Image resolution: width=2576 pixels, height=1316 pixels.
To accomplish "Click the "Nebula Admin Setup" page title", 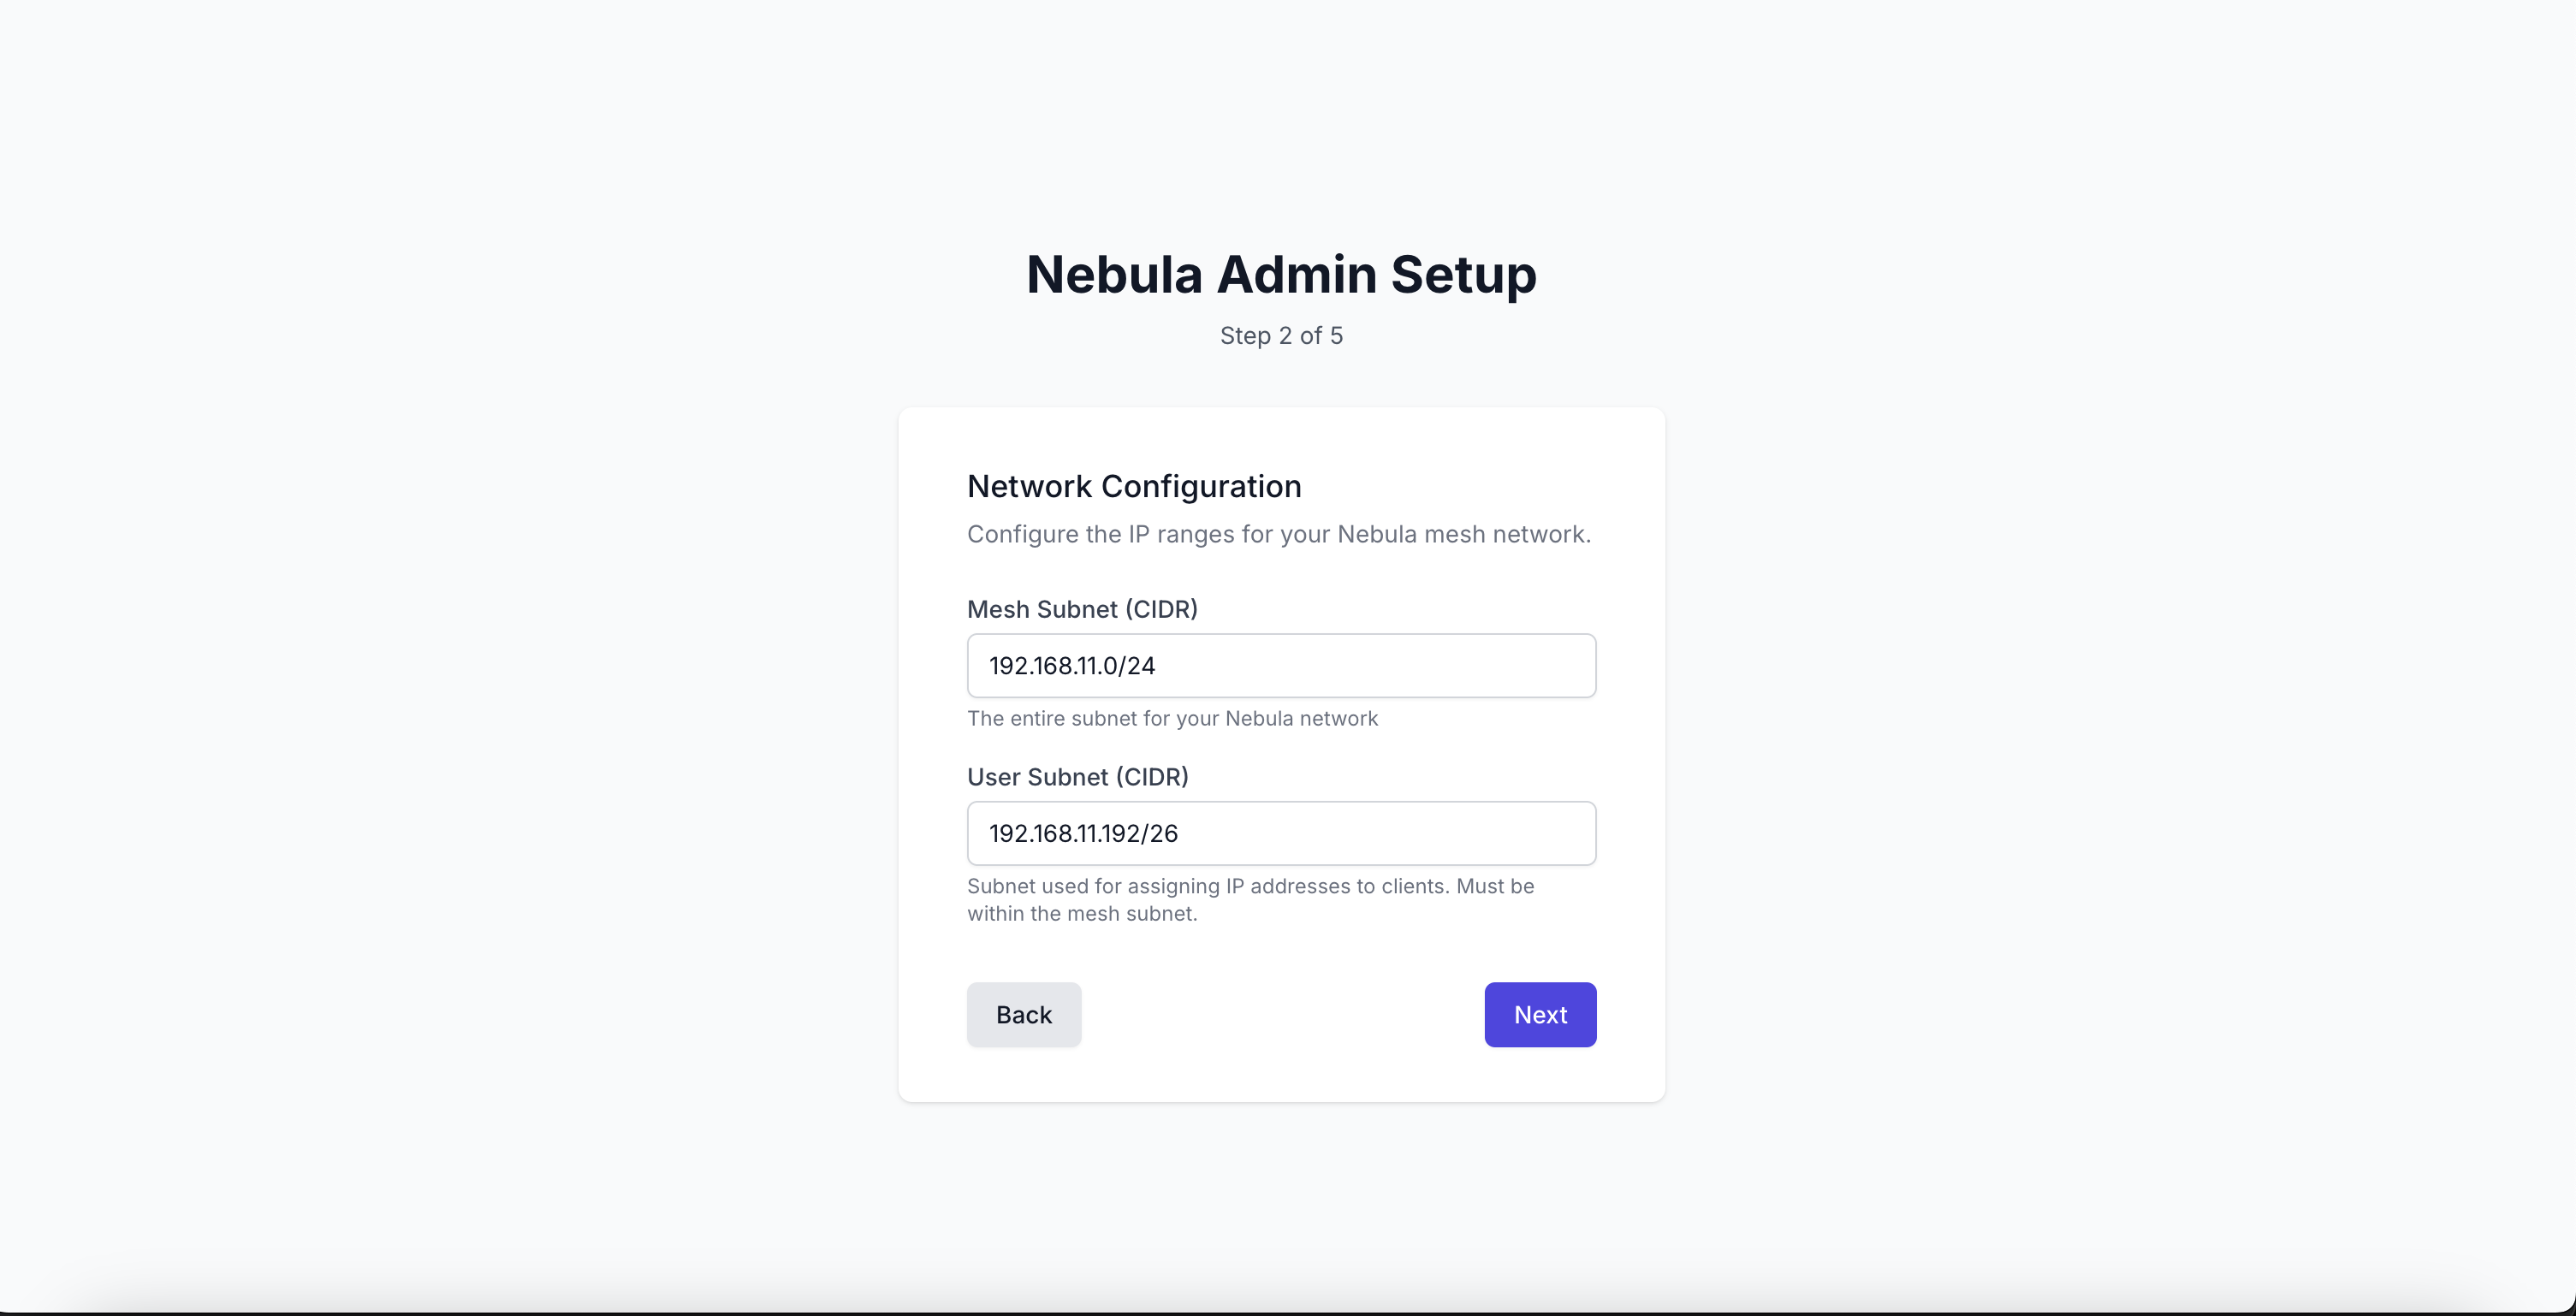I will (1281, 274).
